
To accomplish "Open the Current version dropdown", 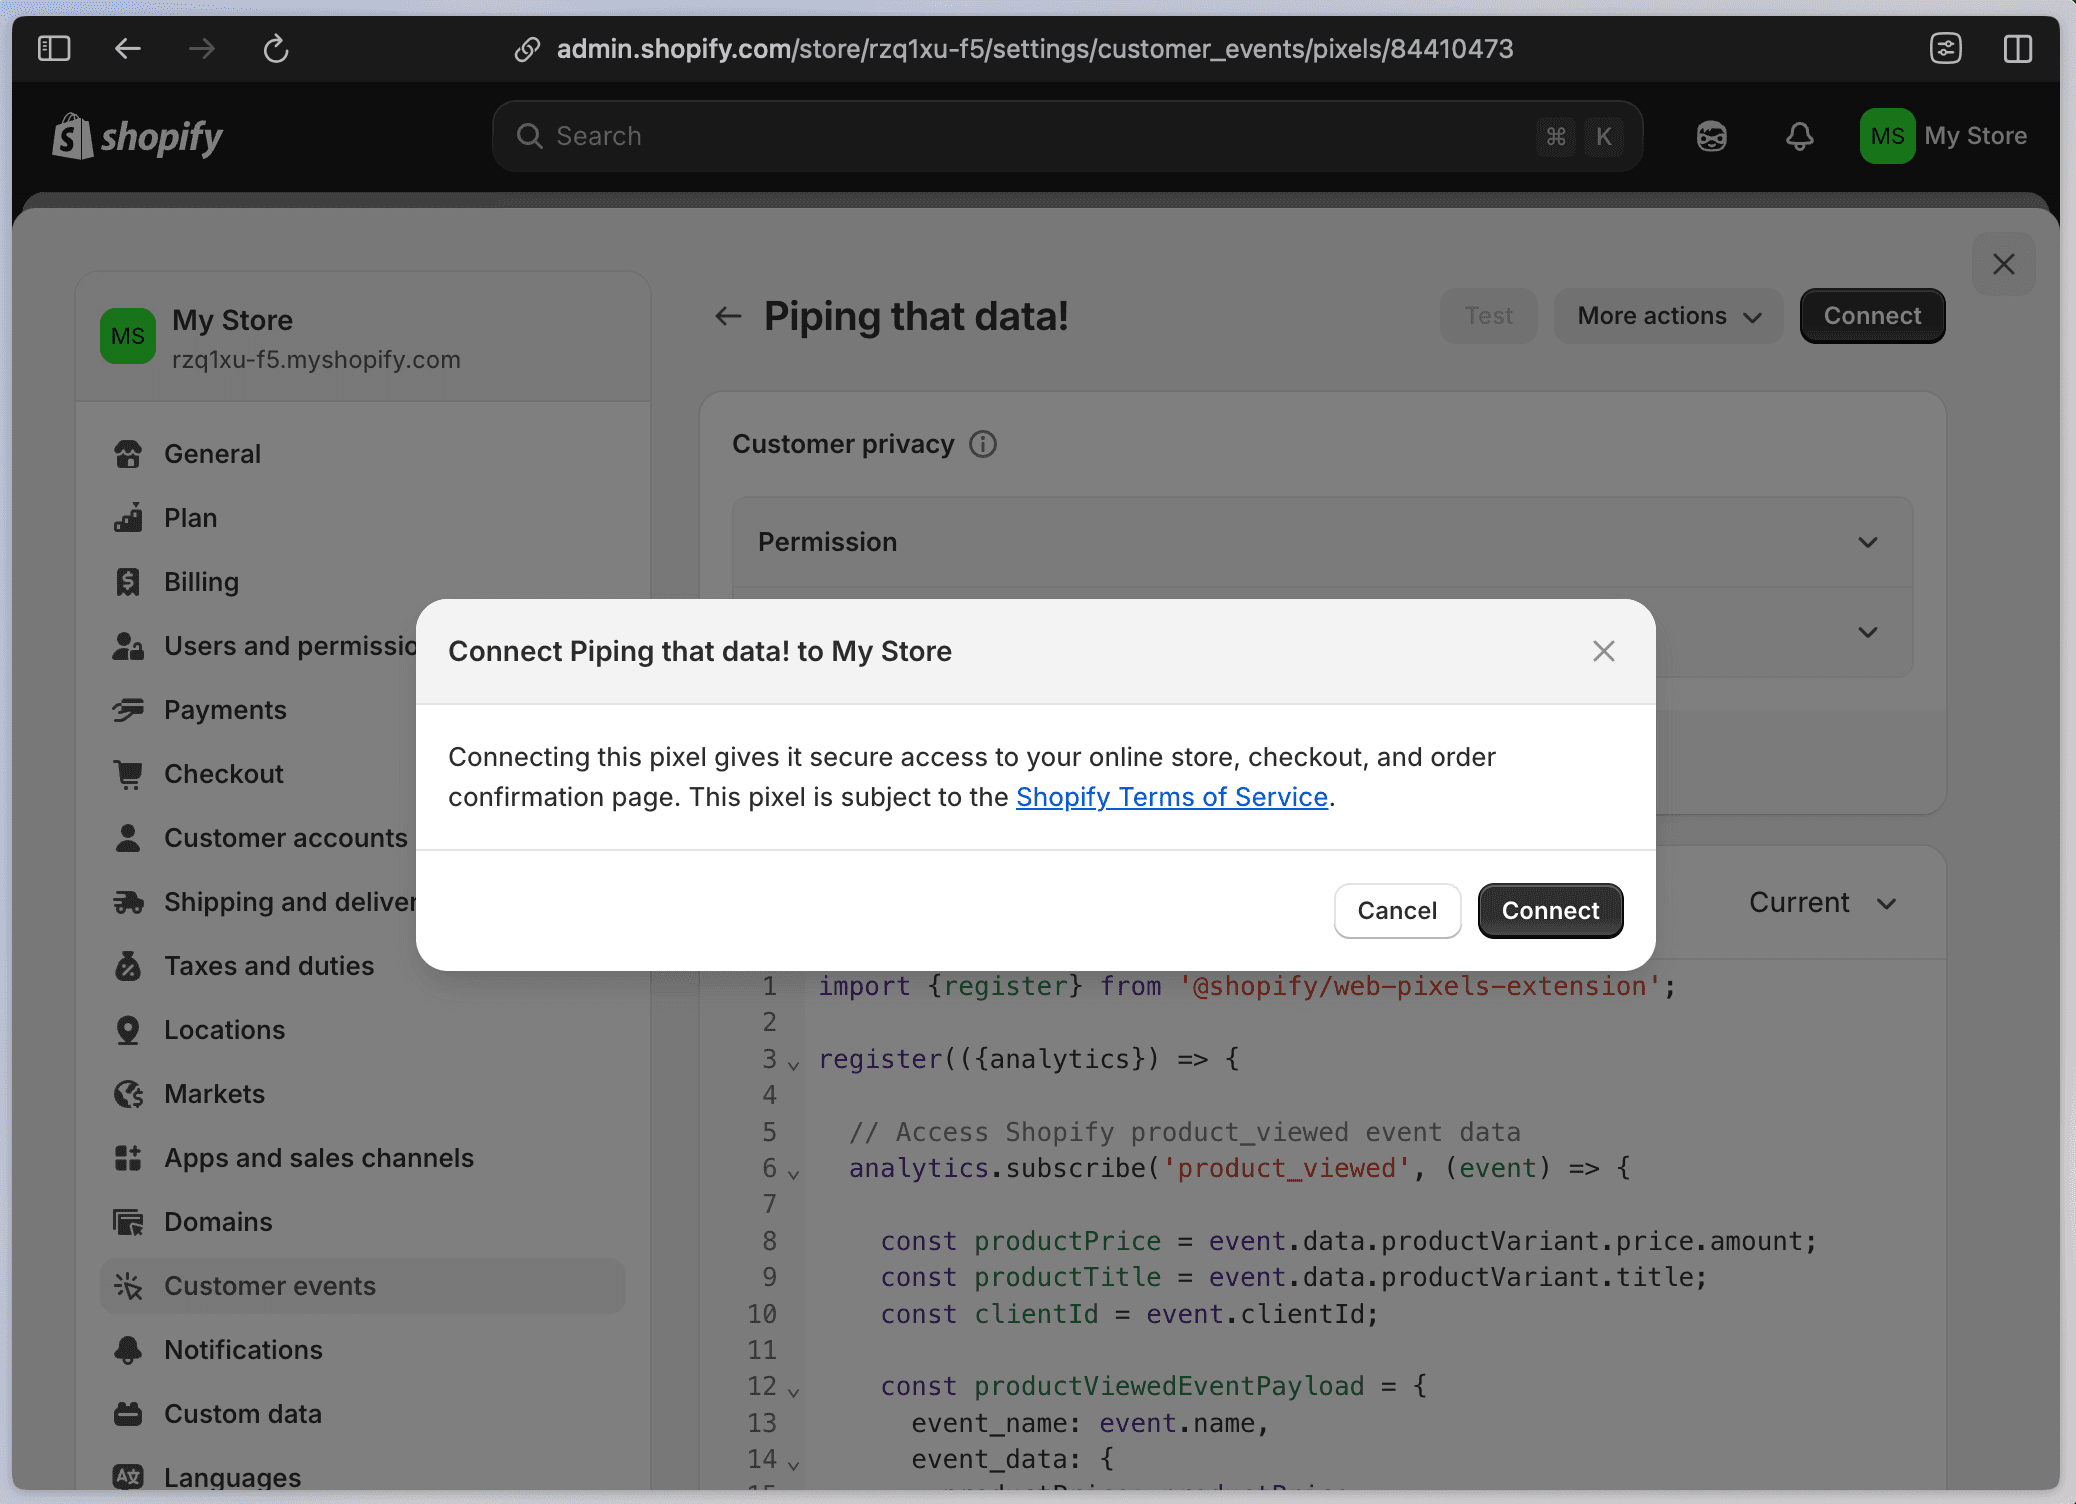I will (1822, 903).
